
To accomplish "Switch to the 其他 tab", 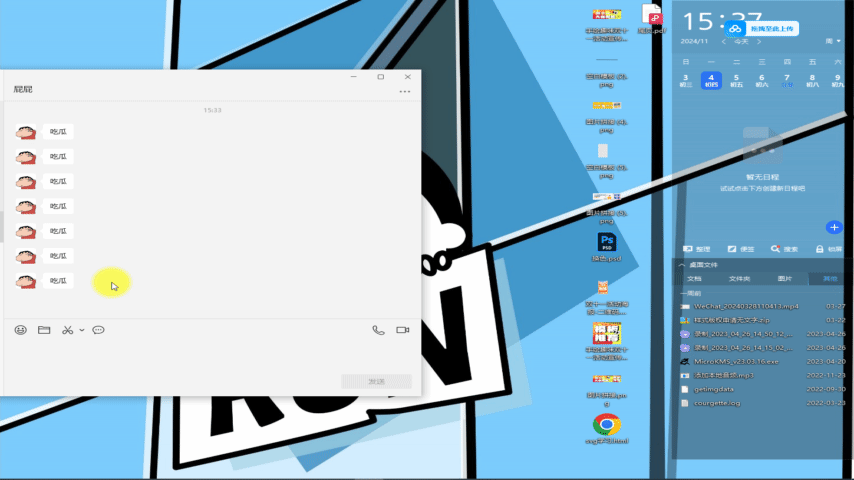I will 829,279.
